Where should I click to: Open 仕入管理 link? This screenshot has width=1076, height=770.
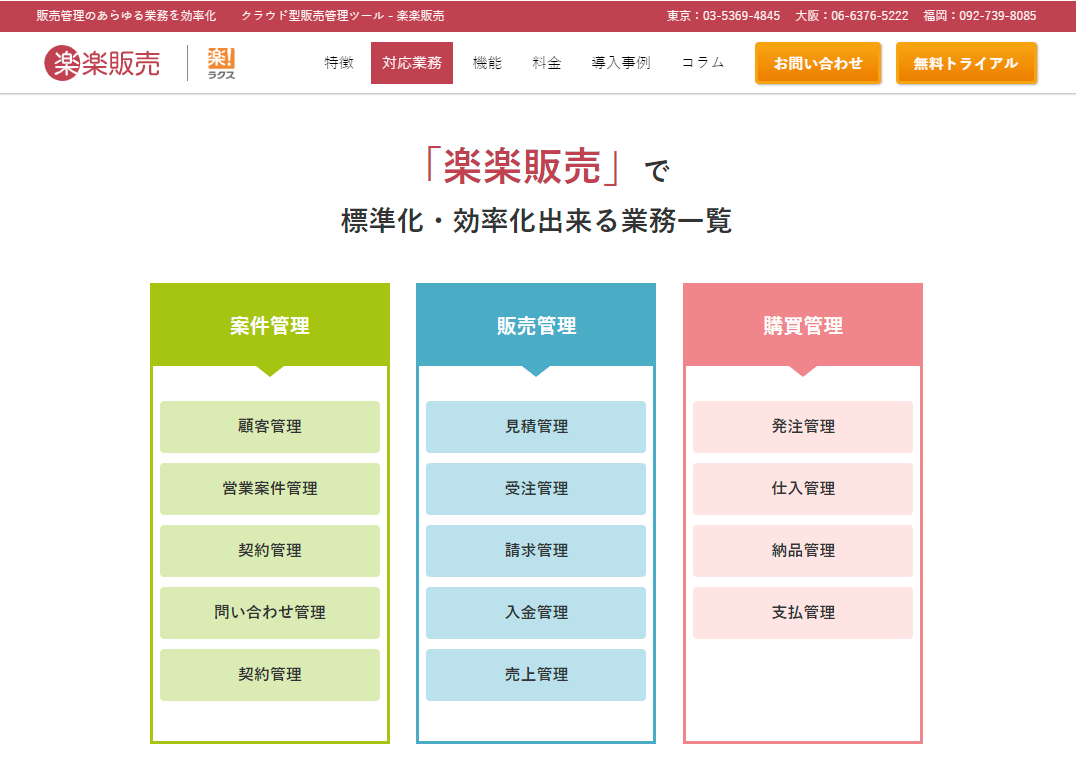803,489
